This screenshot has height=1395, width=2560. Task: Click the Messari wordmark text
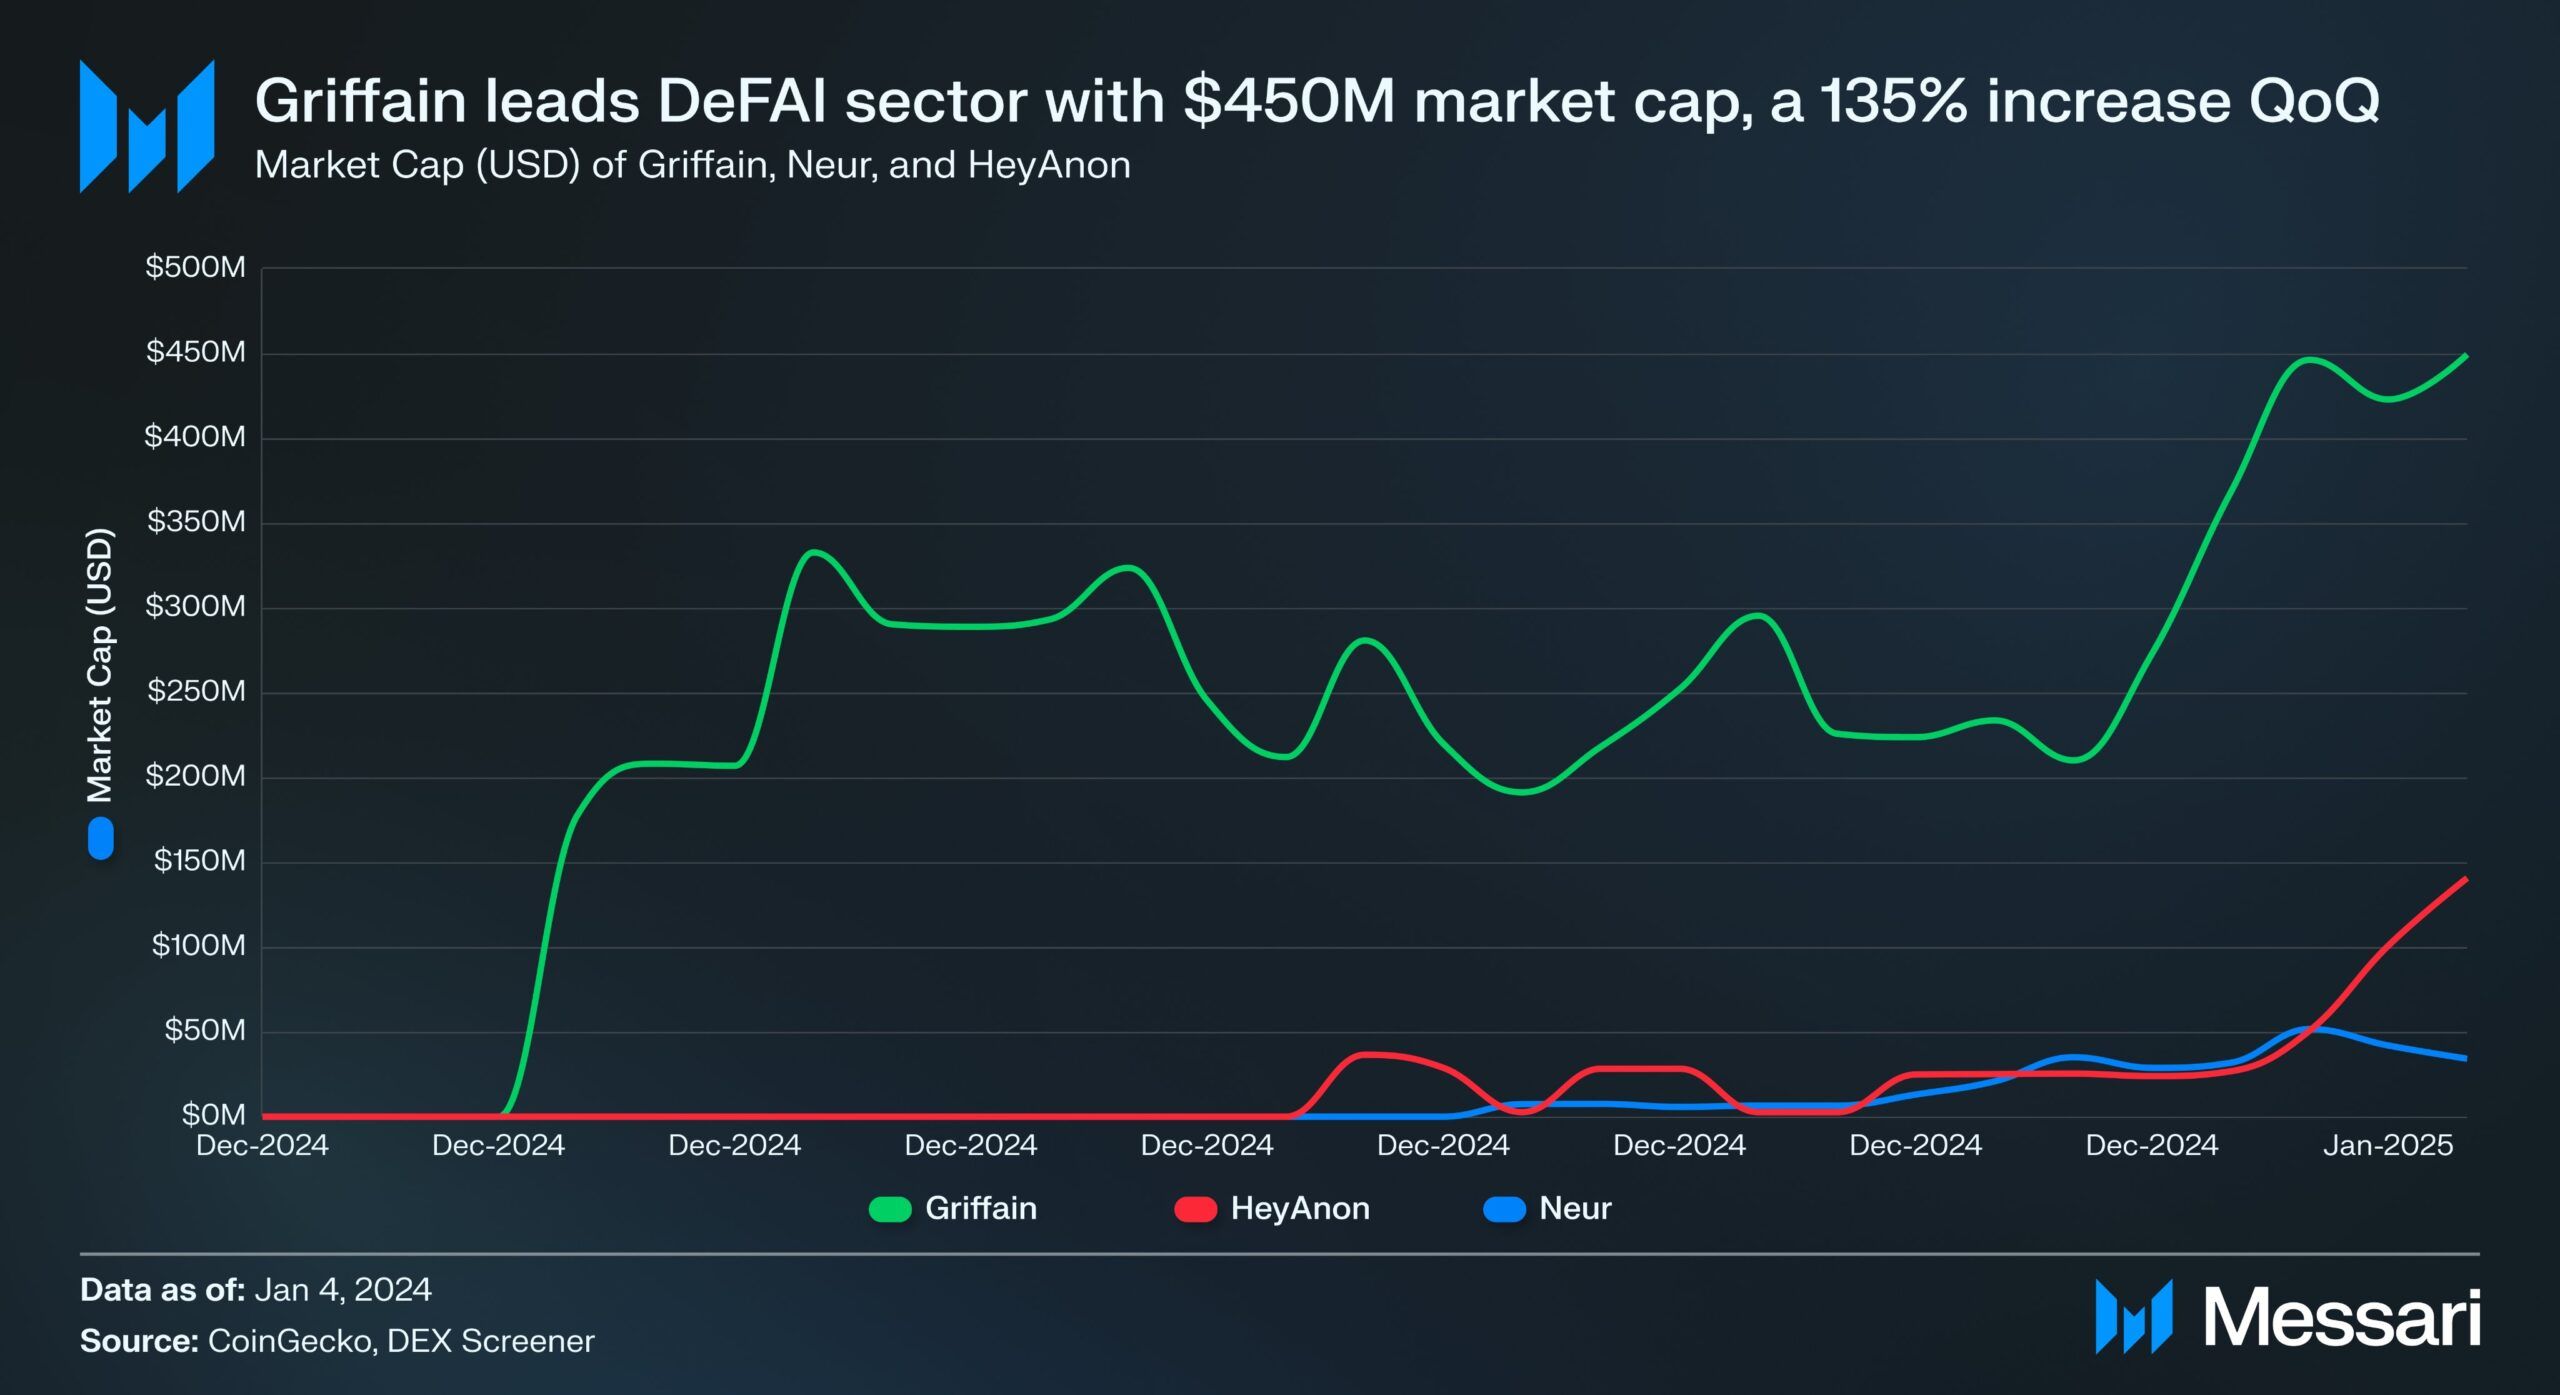tap(2341, 1317)
